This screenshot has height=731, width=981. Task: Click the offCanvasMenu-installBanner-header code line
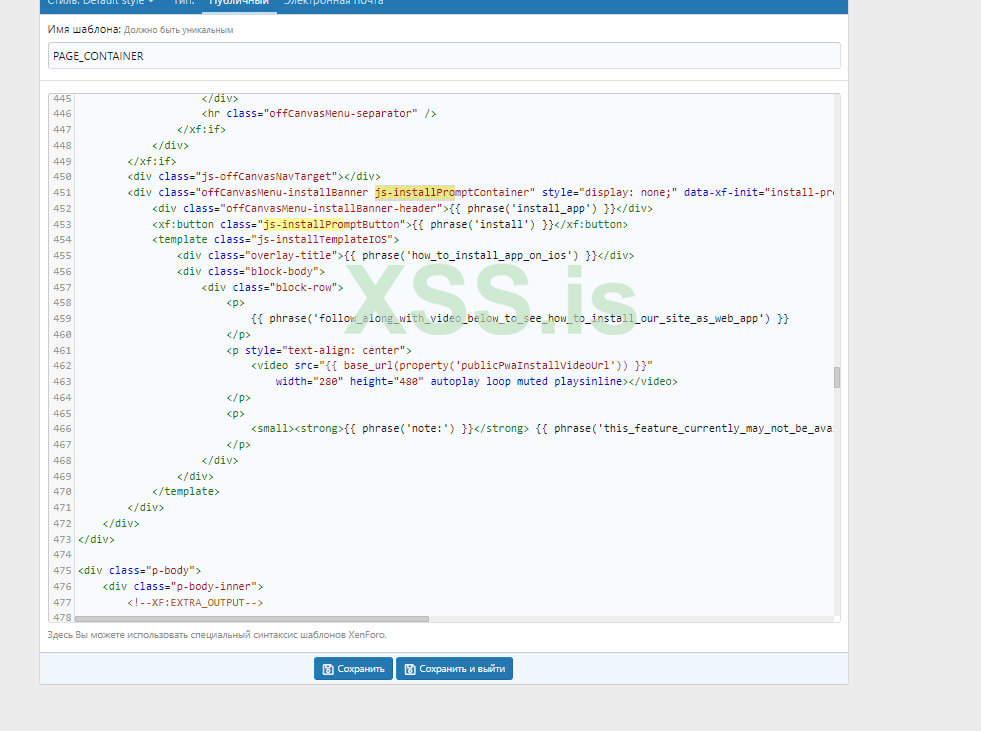click(x=402, y=208)
